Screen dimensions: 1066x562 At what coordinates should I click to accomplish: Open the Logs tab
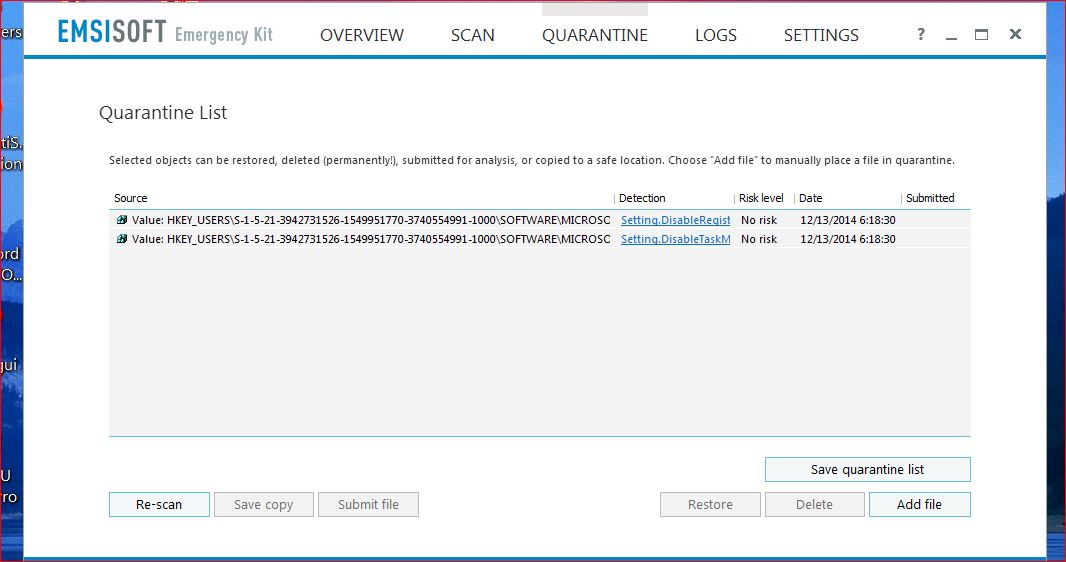(x=715, y=35)
